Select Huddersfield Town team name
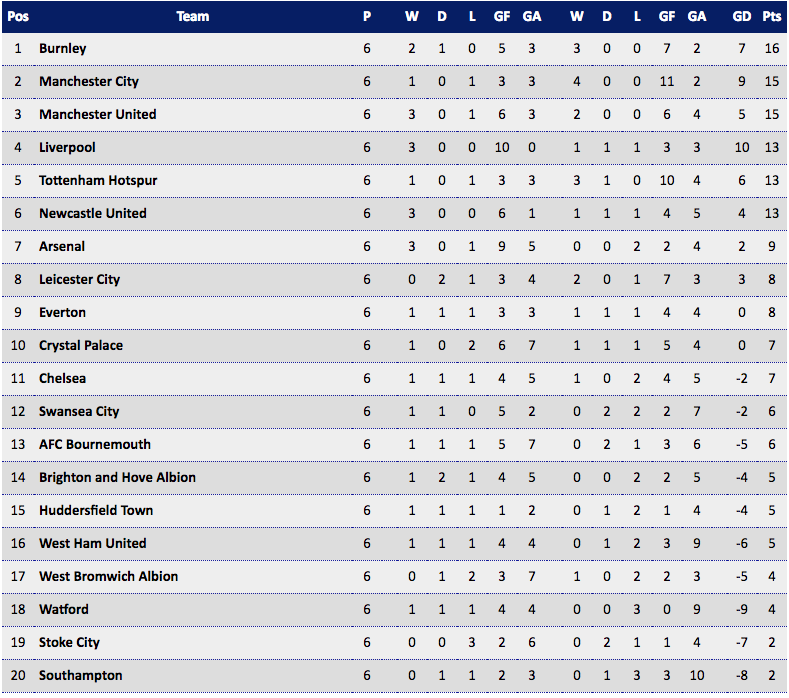 click(x=96, y=510)
